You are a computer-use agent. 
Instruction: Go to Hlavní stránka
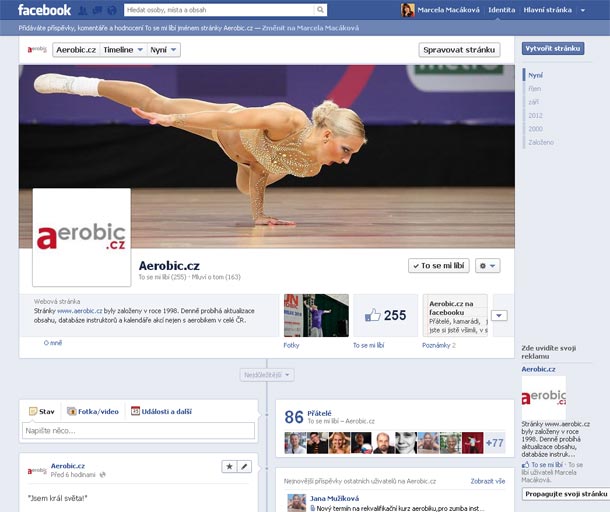coord(548,10)
